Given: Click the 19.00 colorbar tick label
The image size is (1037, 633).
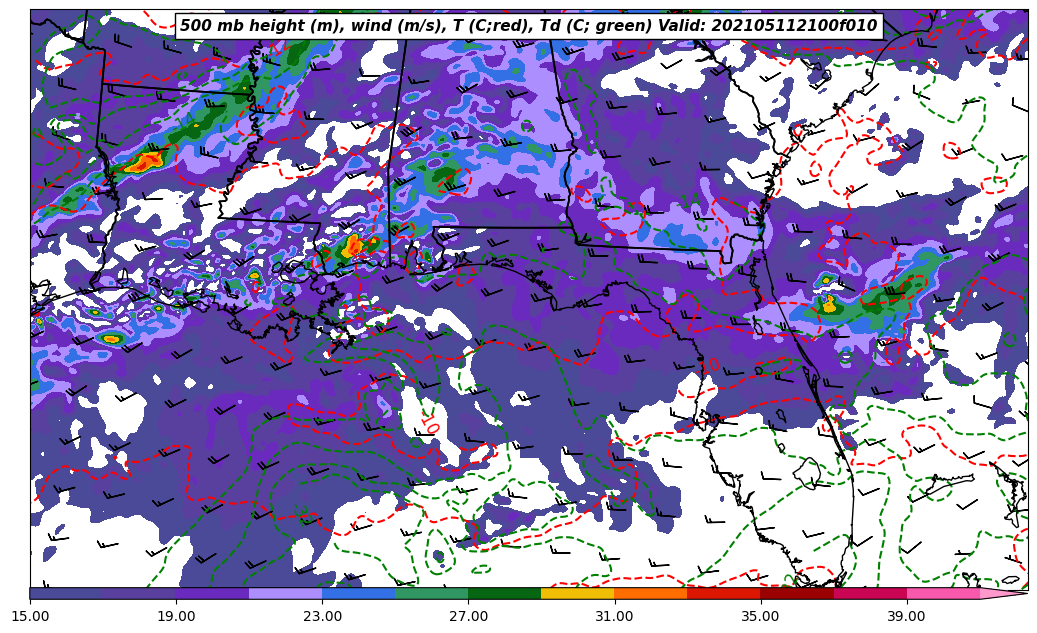Looking at the screenshot, I should click(x=176, y=616).
